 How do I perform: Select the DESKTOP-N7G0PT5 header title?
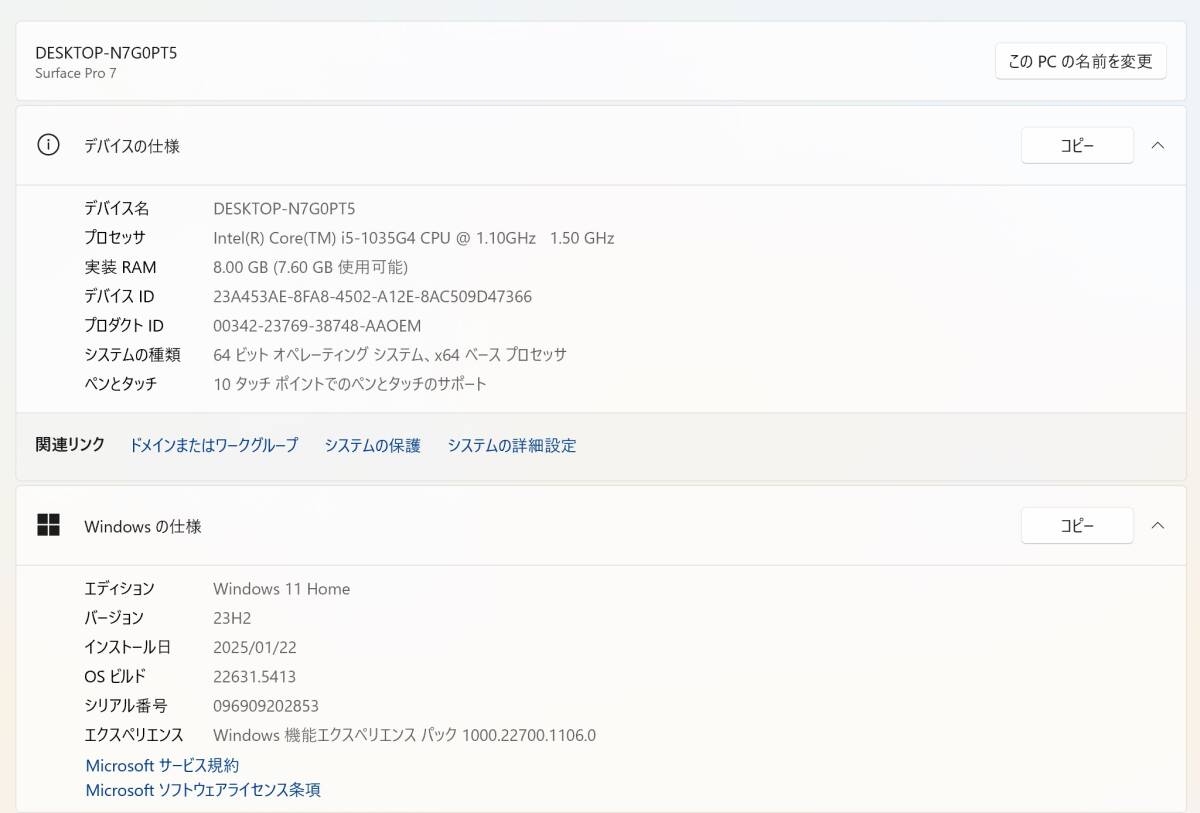click(106, 52)
